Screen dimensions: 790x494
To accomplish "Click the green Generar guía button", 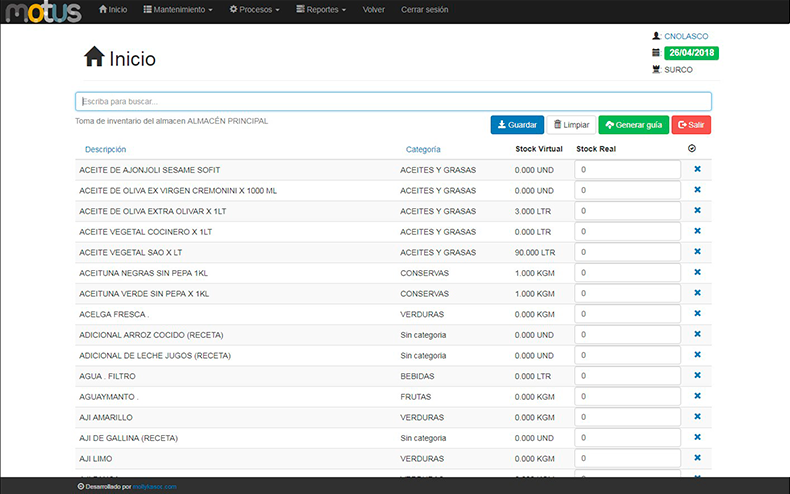I will click(x=633, y=125).
